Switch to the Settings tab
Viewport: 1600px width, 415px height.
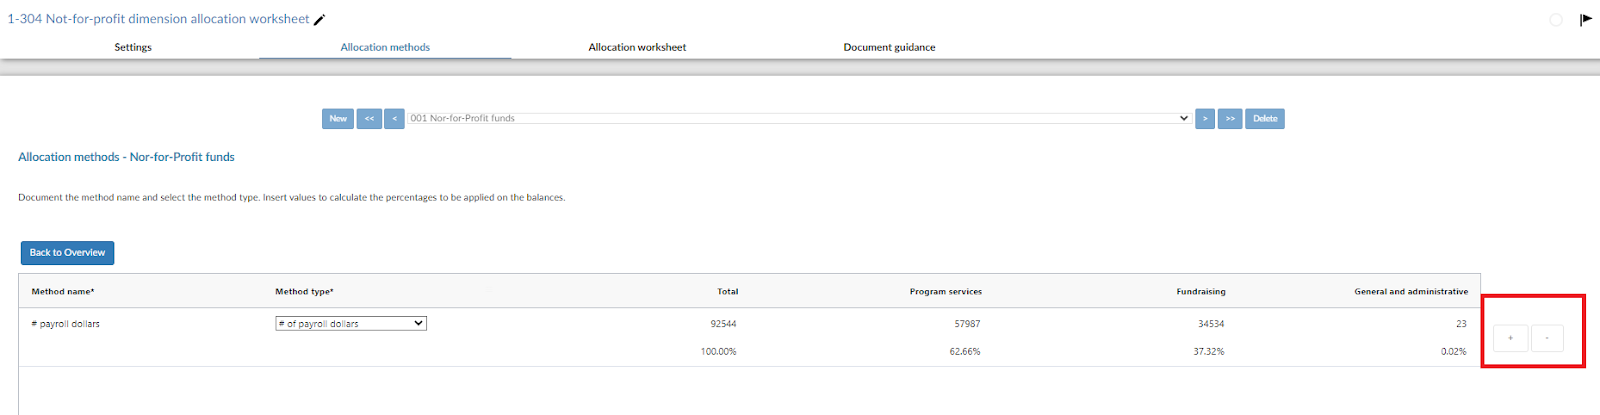click(133, 47)
